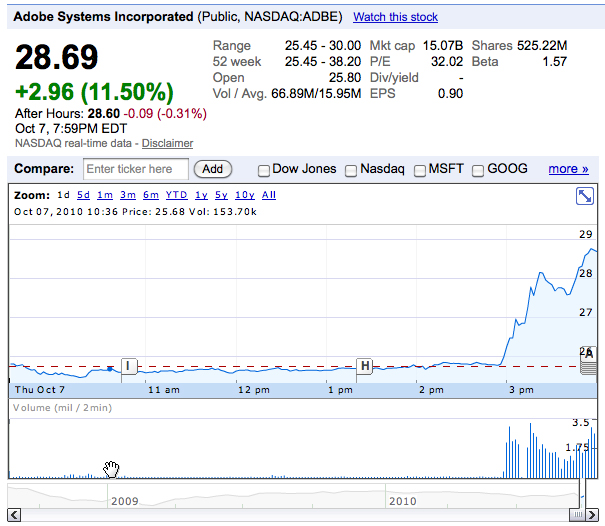Image resolution: width=605 pixels, height=526 pixels.
Task: Click the Adobe Systems Incorporated heading
Action: 103,17
